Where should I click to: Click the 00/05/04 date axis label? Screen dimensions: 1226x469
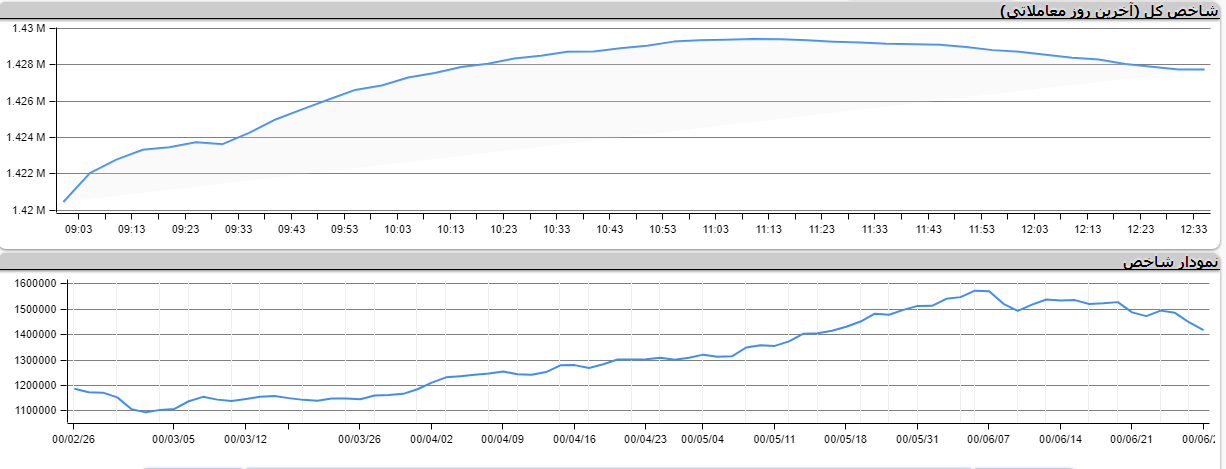pyautogui.click(x=703, y=438)
